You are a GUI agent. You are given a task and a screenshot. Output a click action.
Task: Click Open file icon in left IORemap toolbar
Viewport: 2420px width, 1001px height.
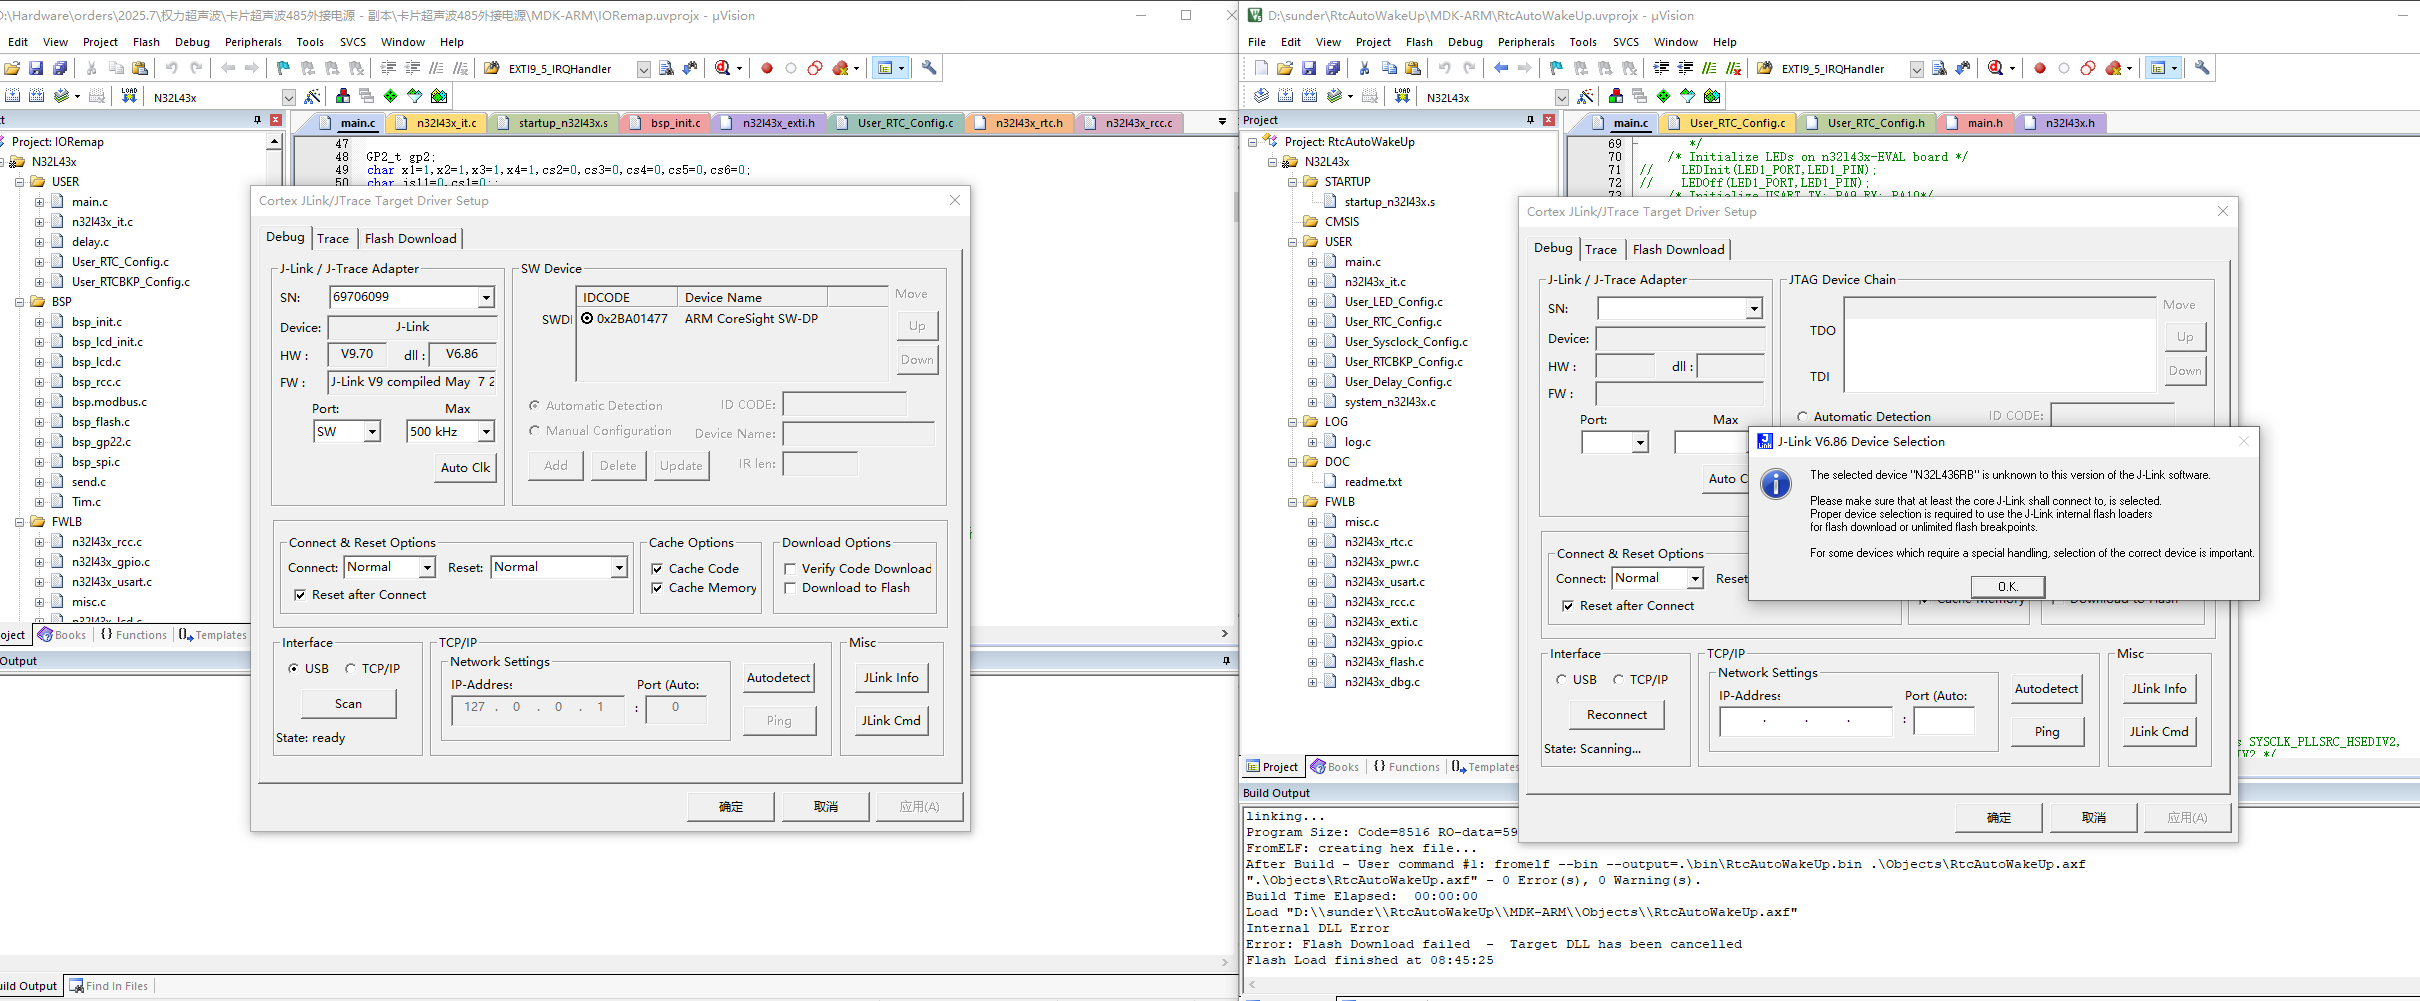[x=12, y=68]
